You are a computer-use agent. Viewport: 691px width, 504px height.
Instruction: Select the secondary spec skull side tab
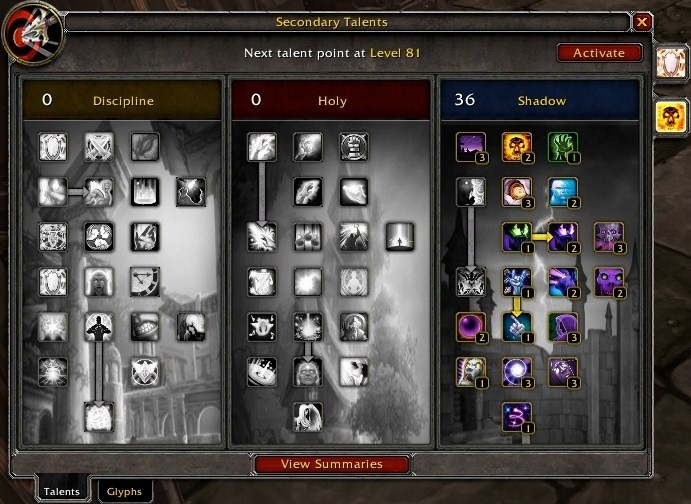(671, 116)
